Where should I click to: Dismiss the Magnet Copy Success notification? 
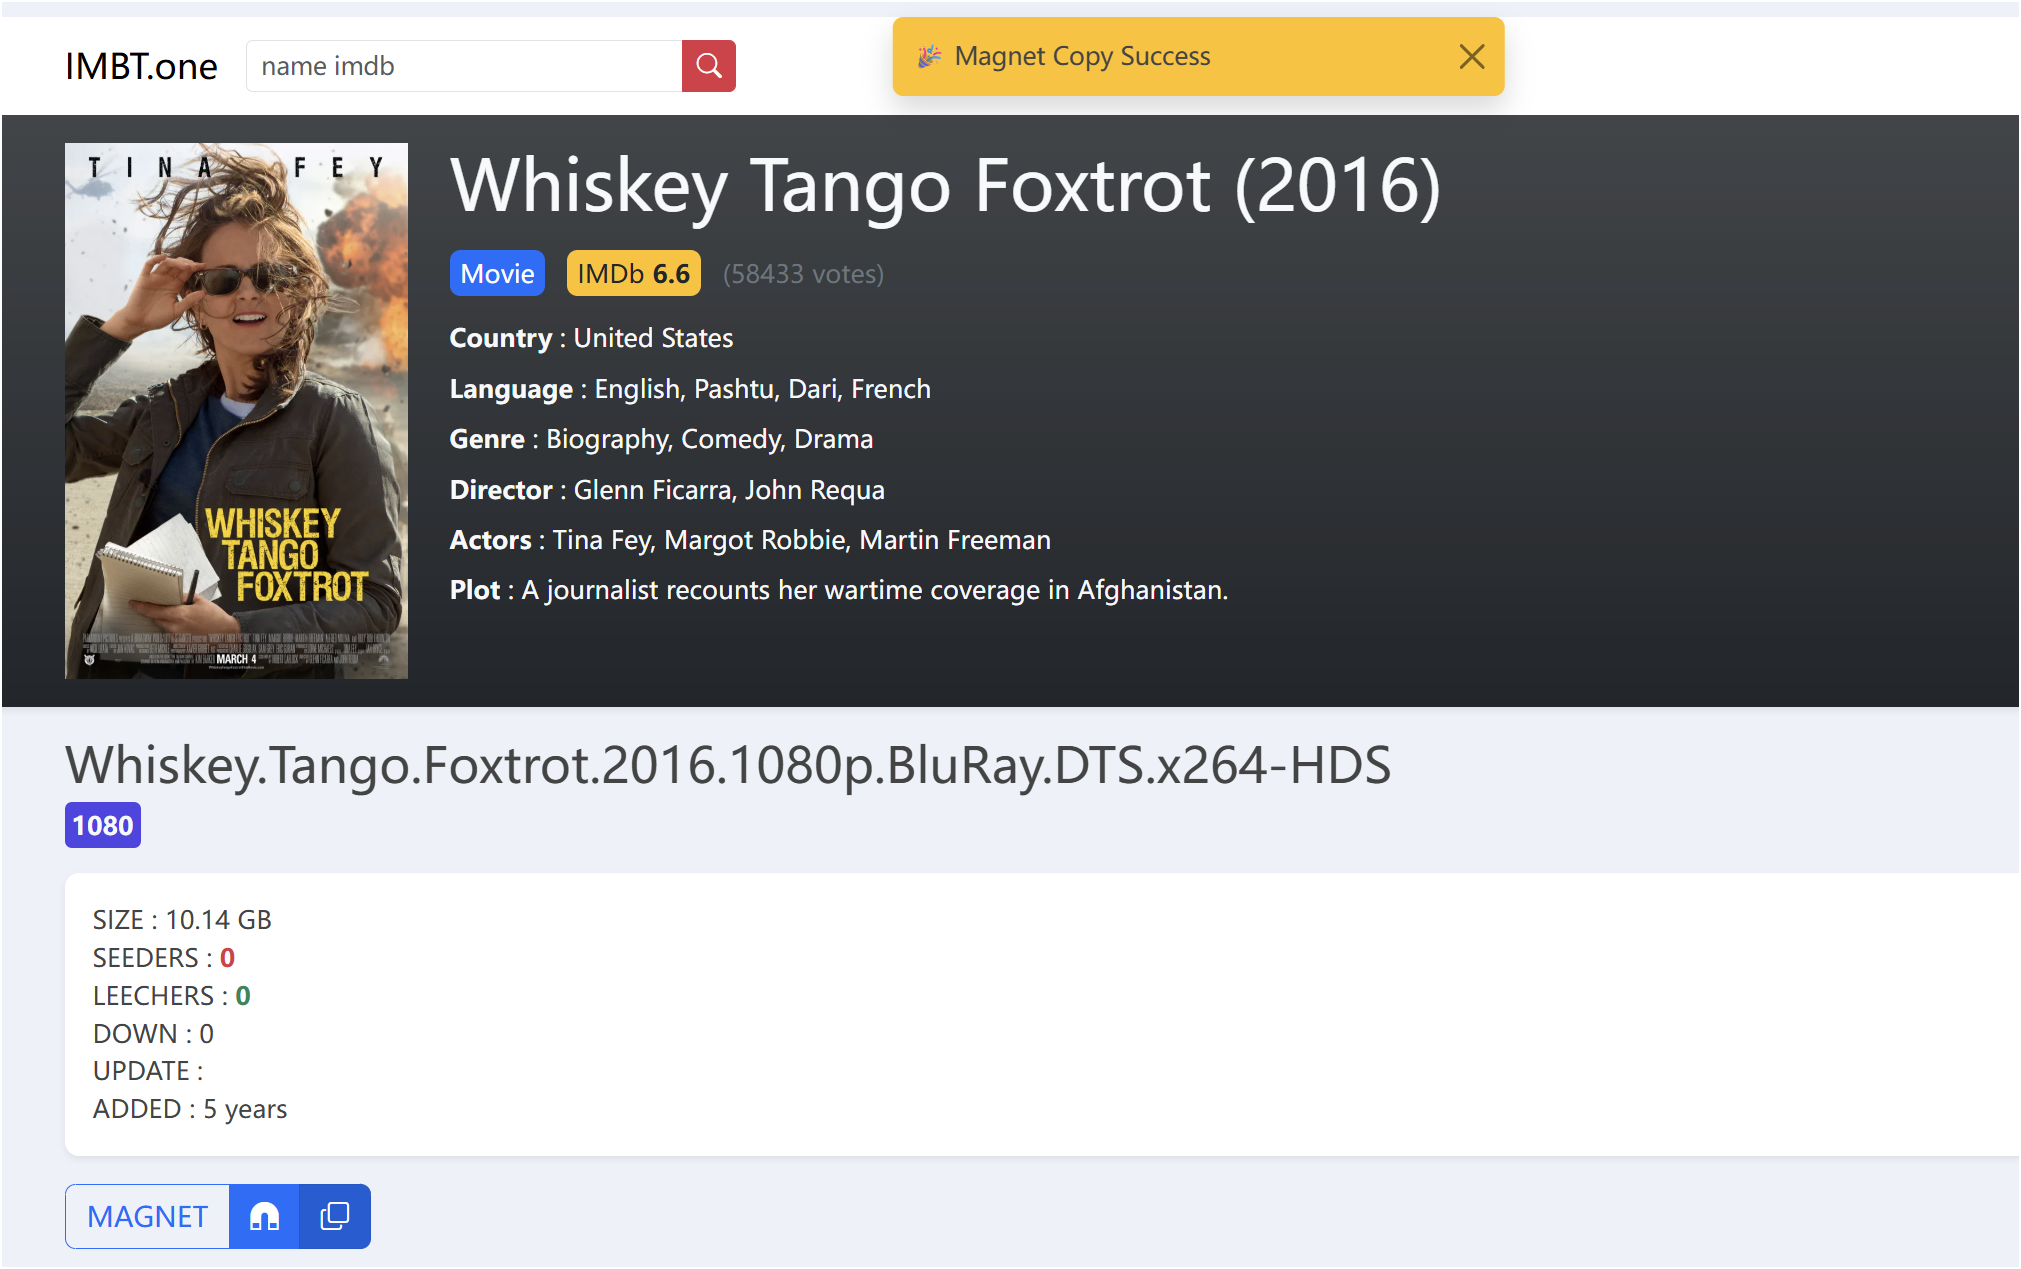1471,57
